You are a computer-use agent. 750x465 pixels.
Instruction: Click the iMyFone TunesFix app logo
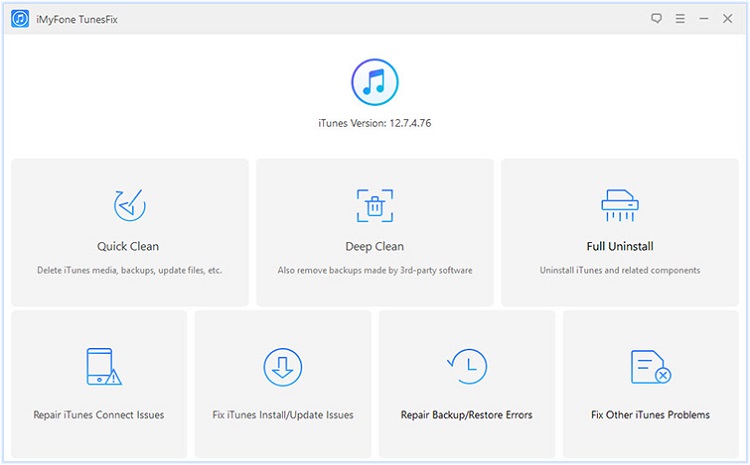tap(20, 19)
